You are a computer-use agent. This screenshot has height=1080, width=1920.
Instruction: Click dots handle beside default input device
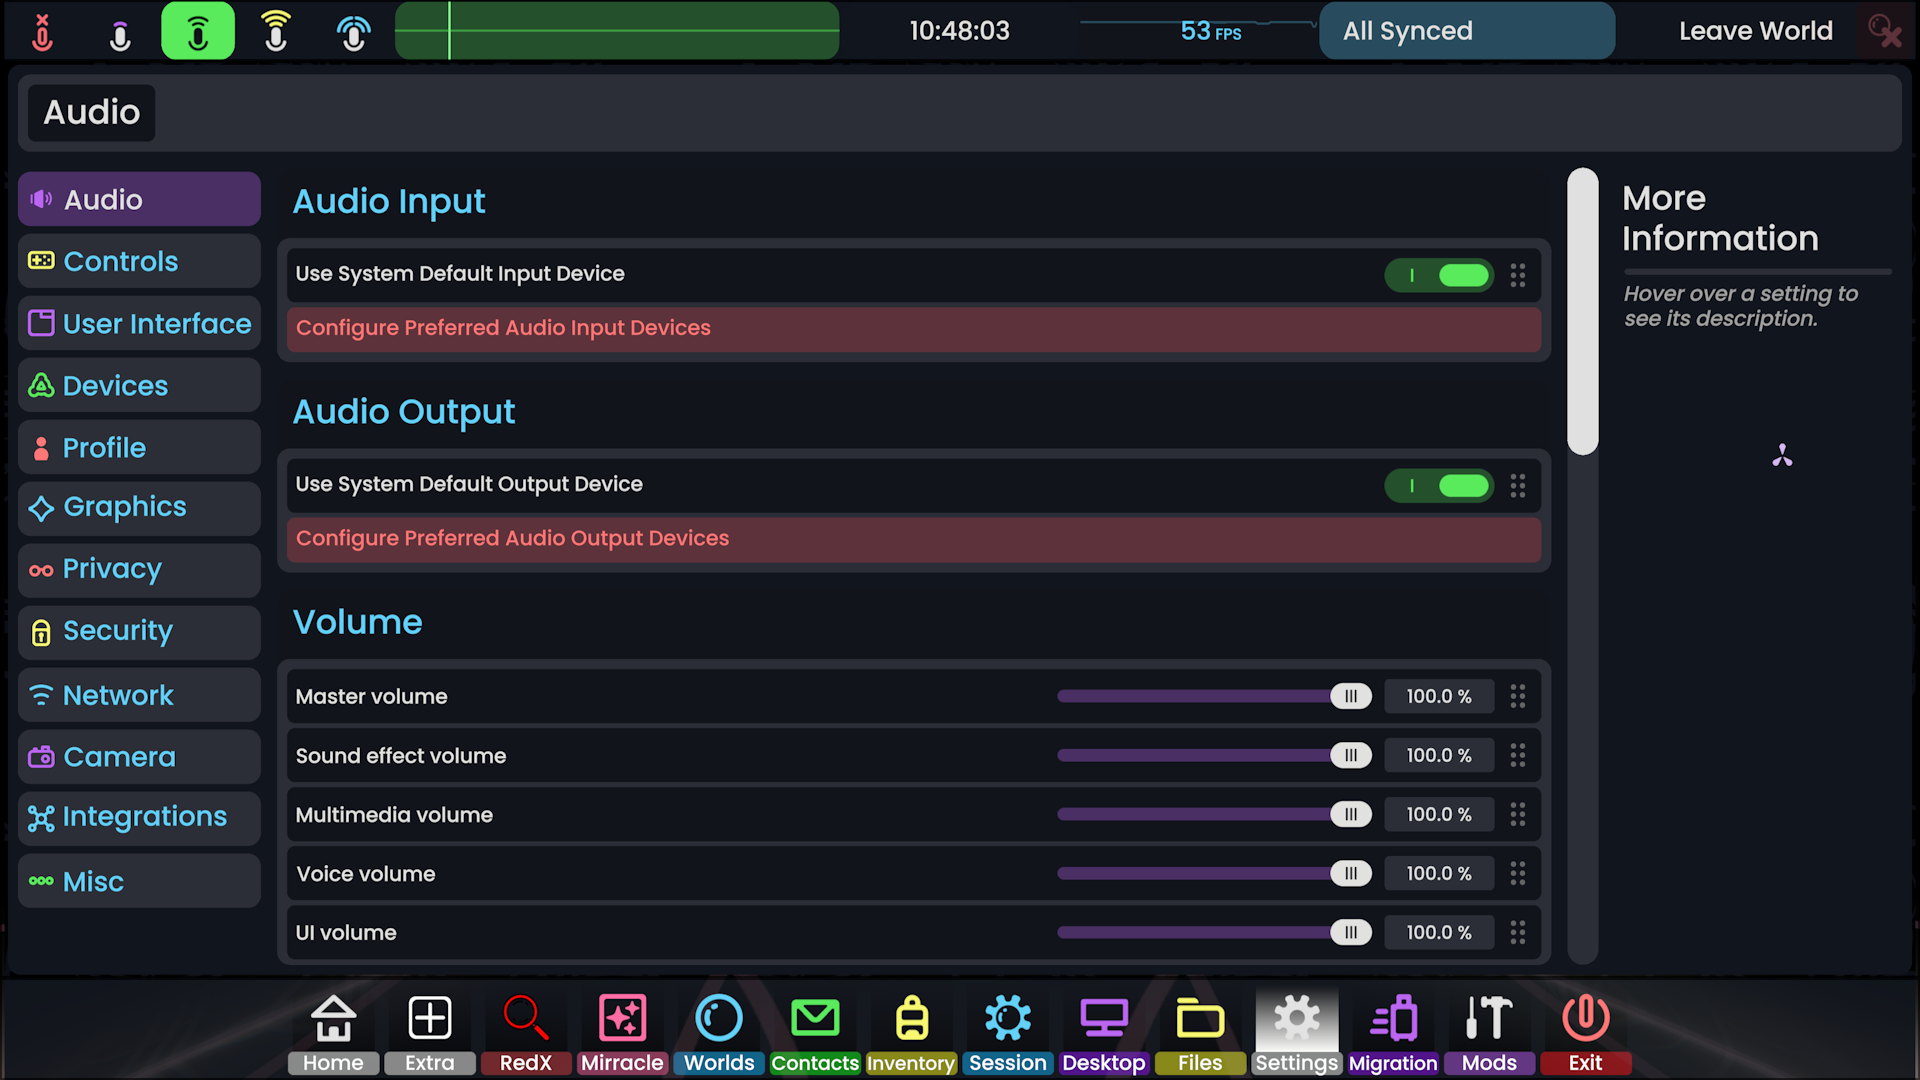(x=1517, y=275)
